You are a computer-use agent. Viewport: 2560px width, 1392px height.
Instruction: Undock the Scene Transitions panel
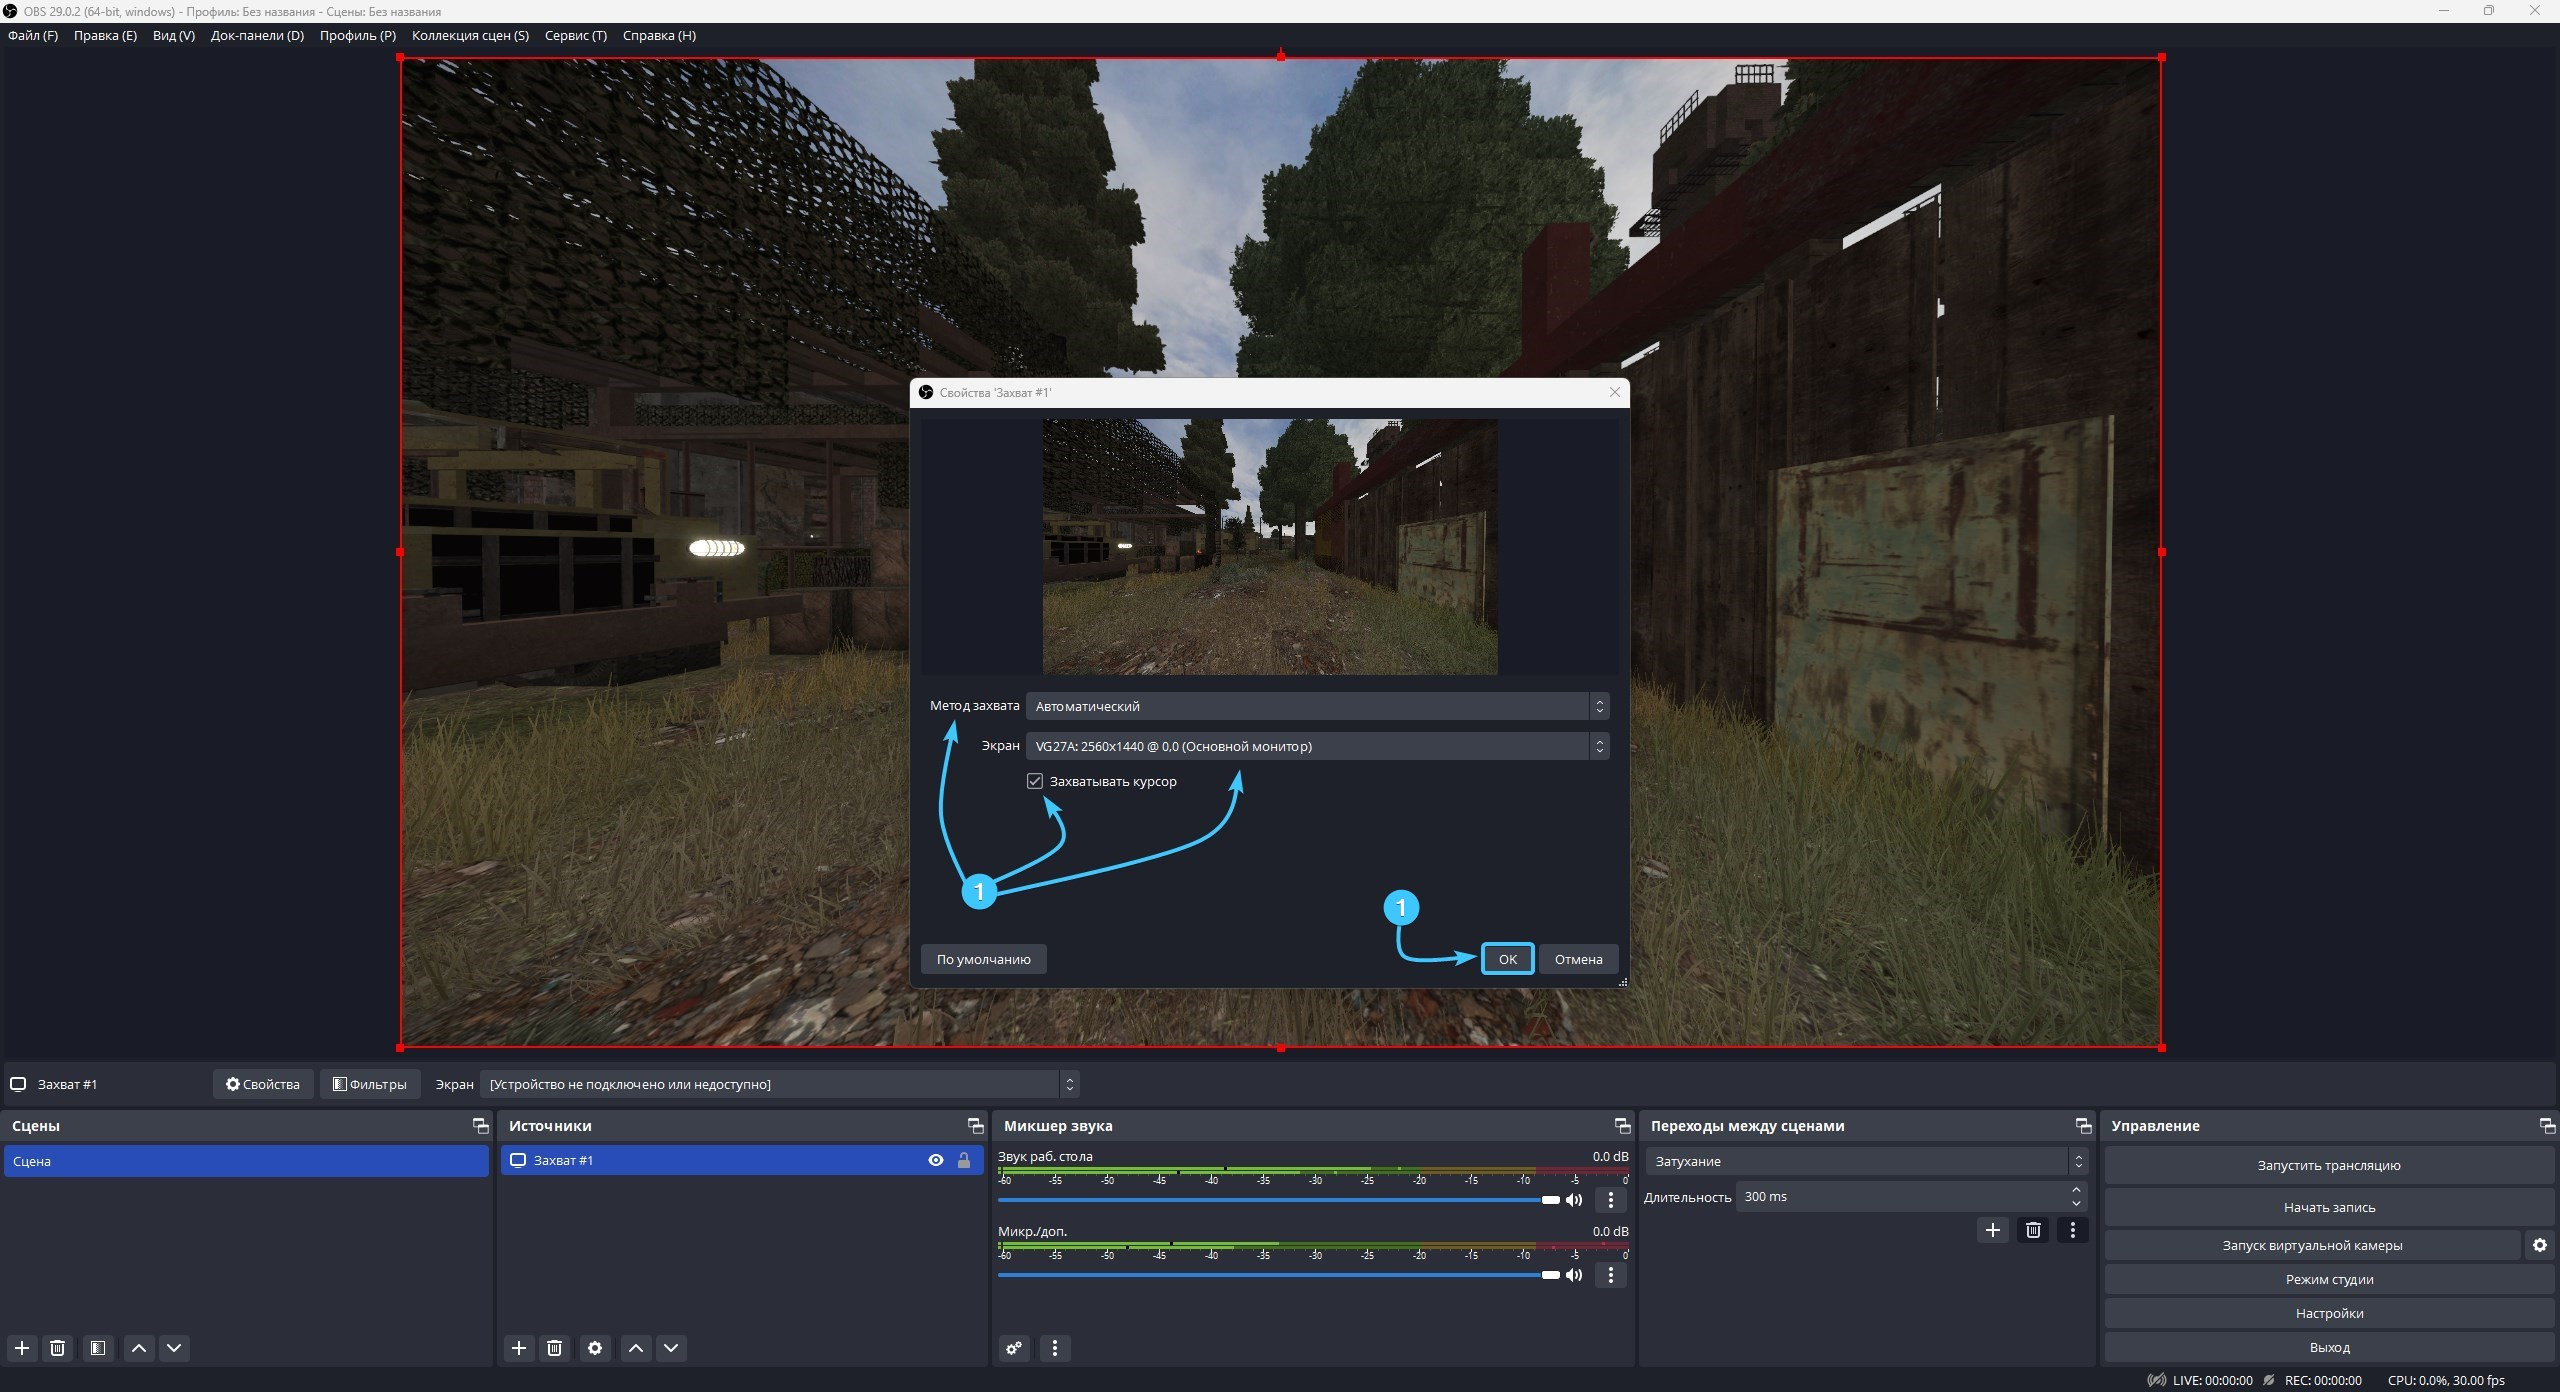click(x=2084, y=1126)
